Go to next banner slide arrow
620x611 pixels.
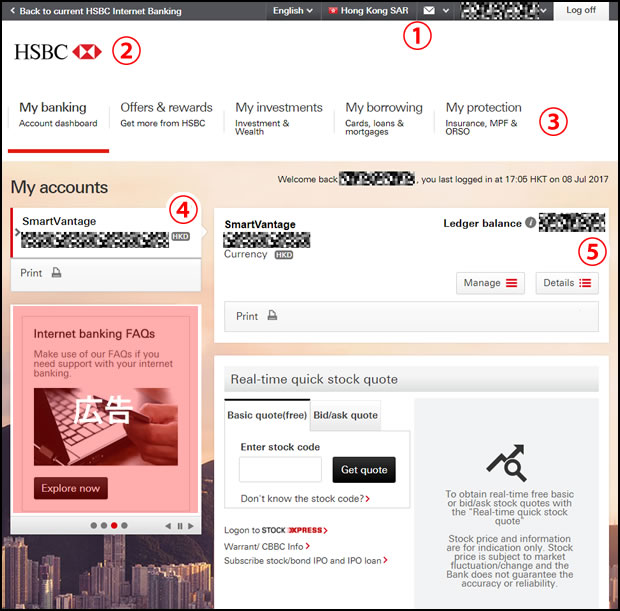coord(191,526)
